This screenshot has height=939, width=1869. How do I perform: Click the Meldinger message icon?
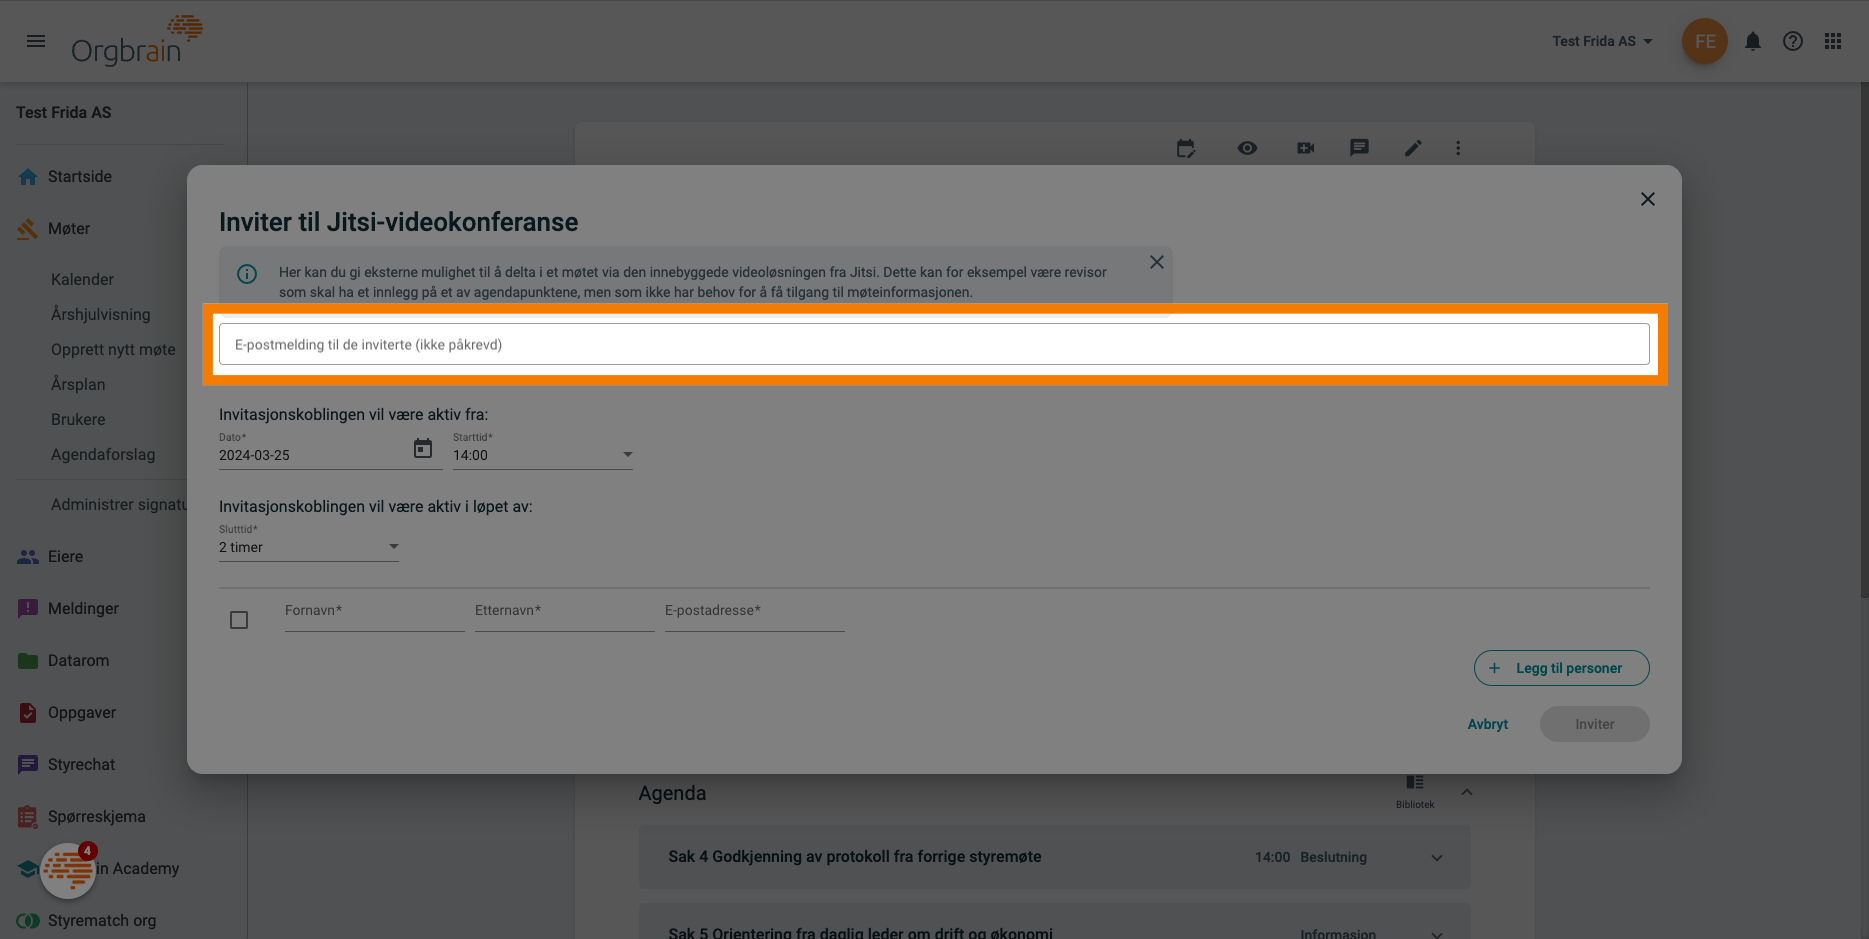pos(28,609)
